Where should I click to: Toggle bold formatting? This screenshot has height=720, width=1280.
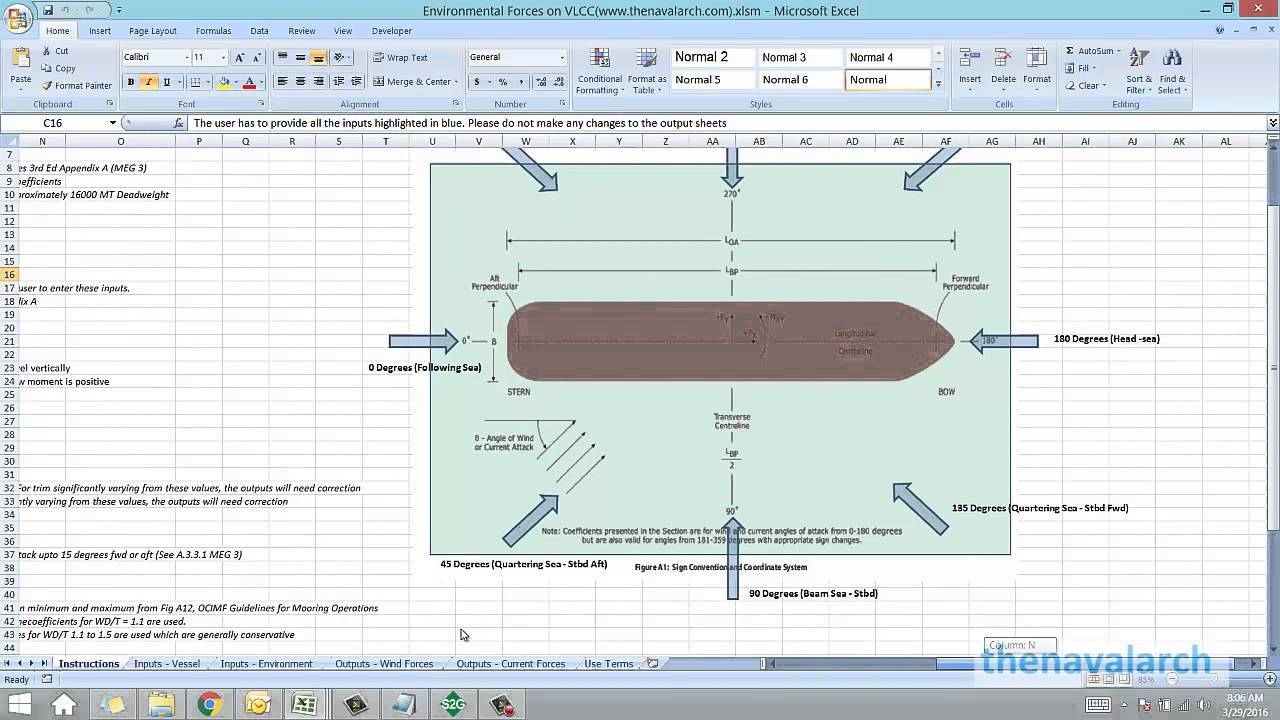pyautogui.click(x=130, y=82)
